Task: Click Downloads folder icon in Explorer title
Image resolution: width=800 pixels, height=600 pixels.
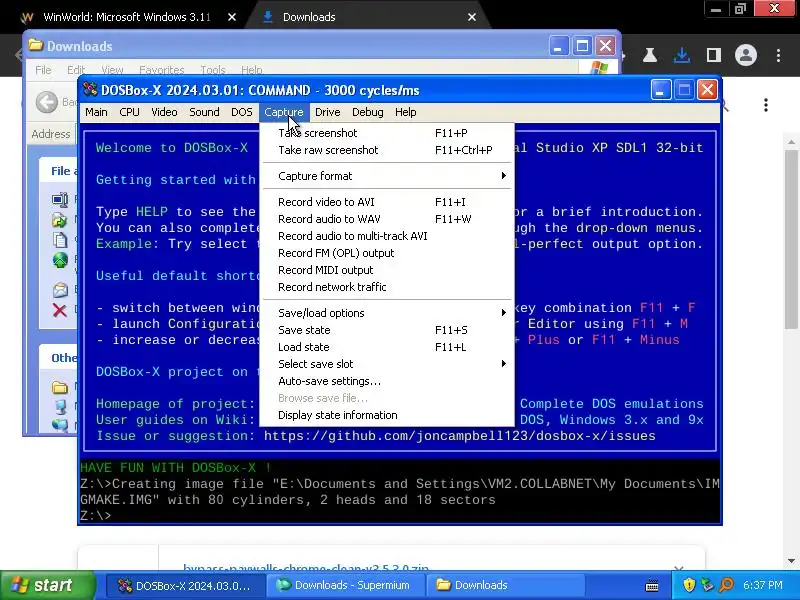Action: [x=35, y=45]
